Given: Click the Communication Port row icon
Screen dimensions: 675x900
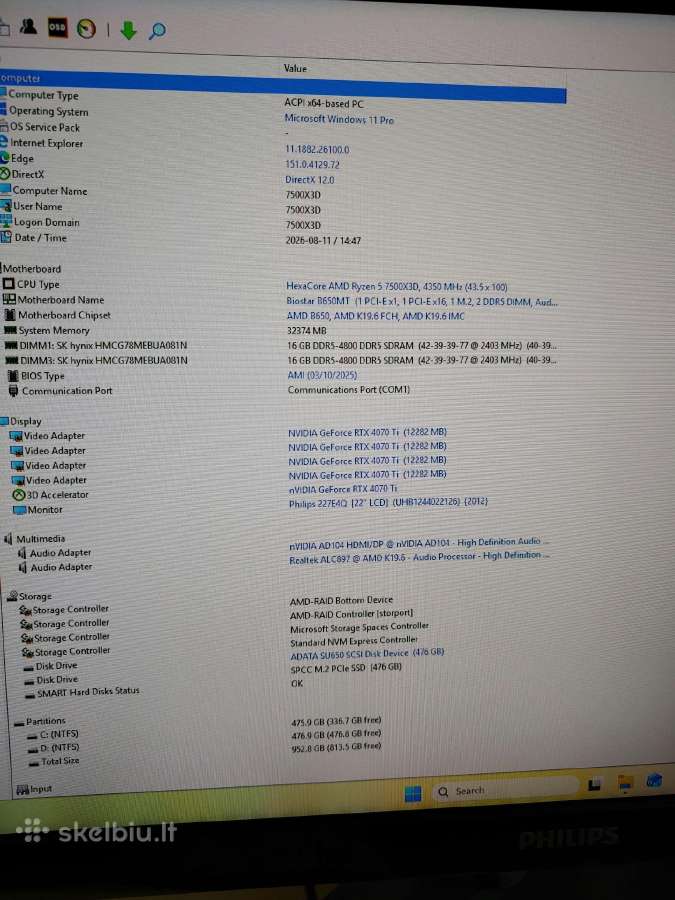Looking at the screenshot, I should click(x=14, y=391).
